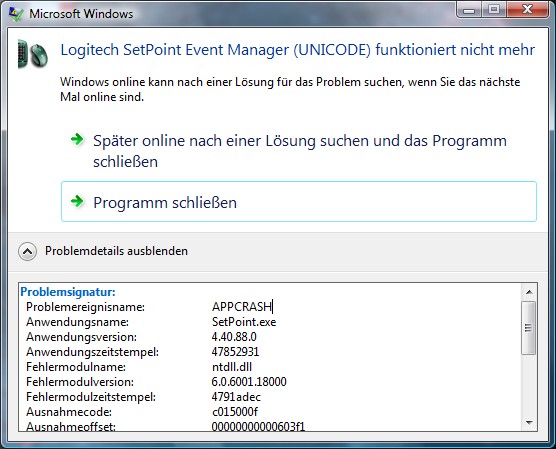Click green arrow beside 'Programm schließen'

(x=77, y=201)
